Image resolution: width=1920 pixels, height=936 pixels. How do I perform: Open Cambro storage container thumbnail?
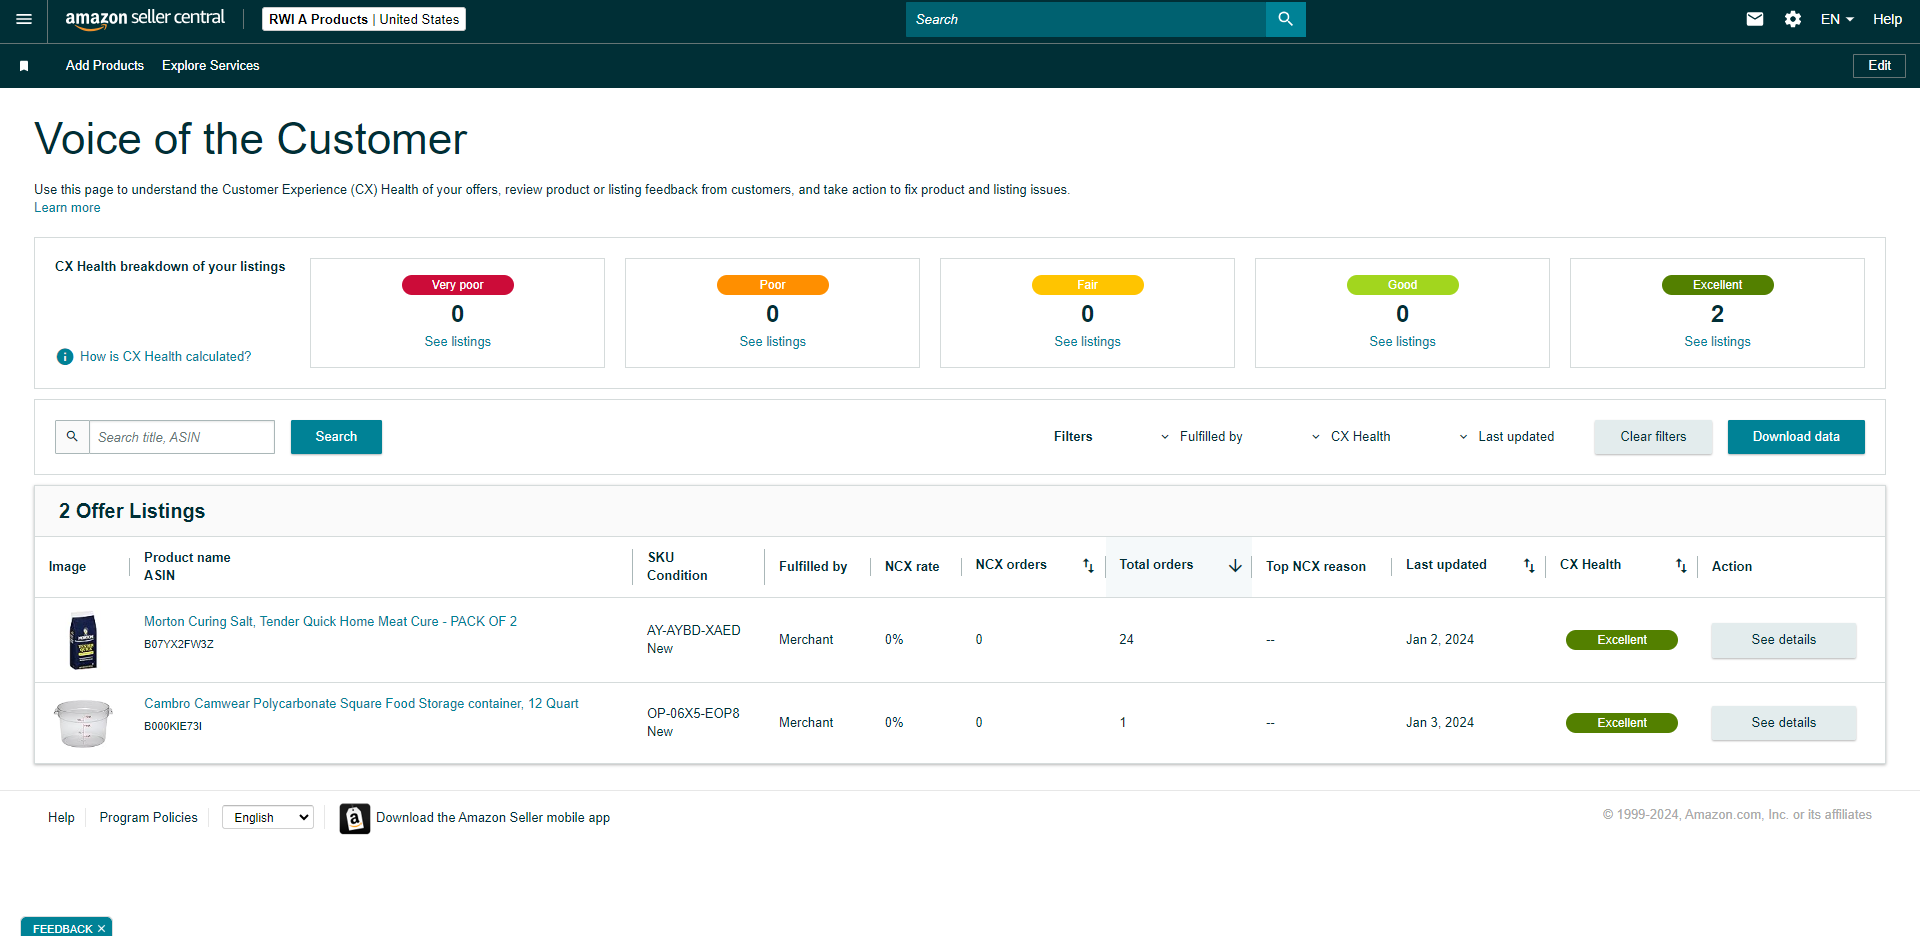[83, 723]
